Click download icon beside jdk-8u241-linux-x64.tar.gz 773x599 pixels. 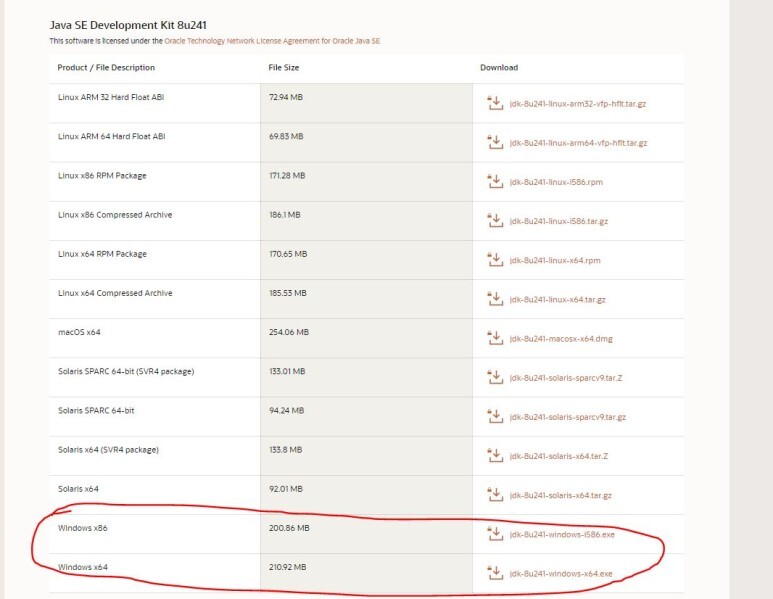click(x=495, y=299)
